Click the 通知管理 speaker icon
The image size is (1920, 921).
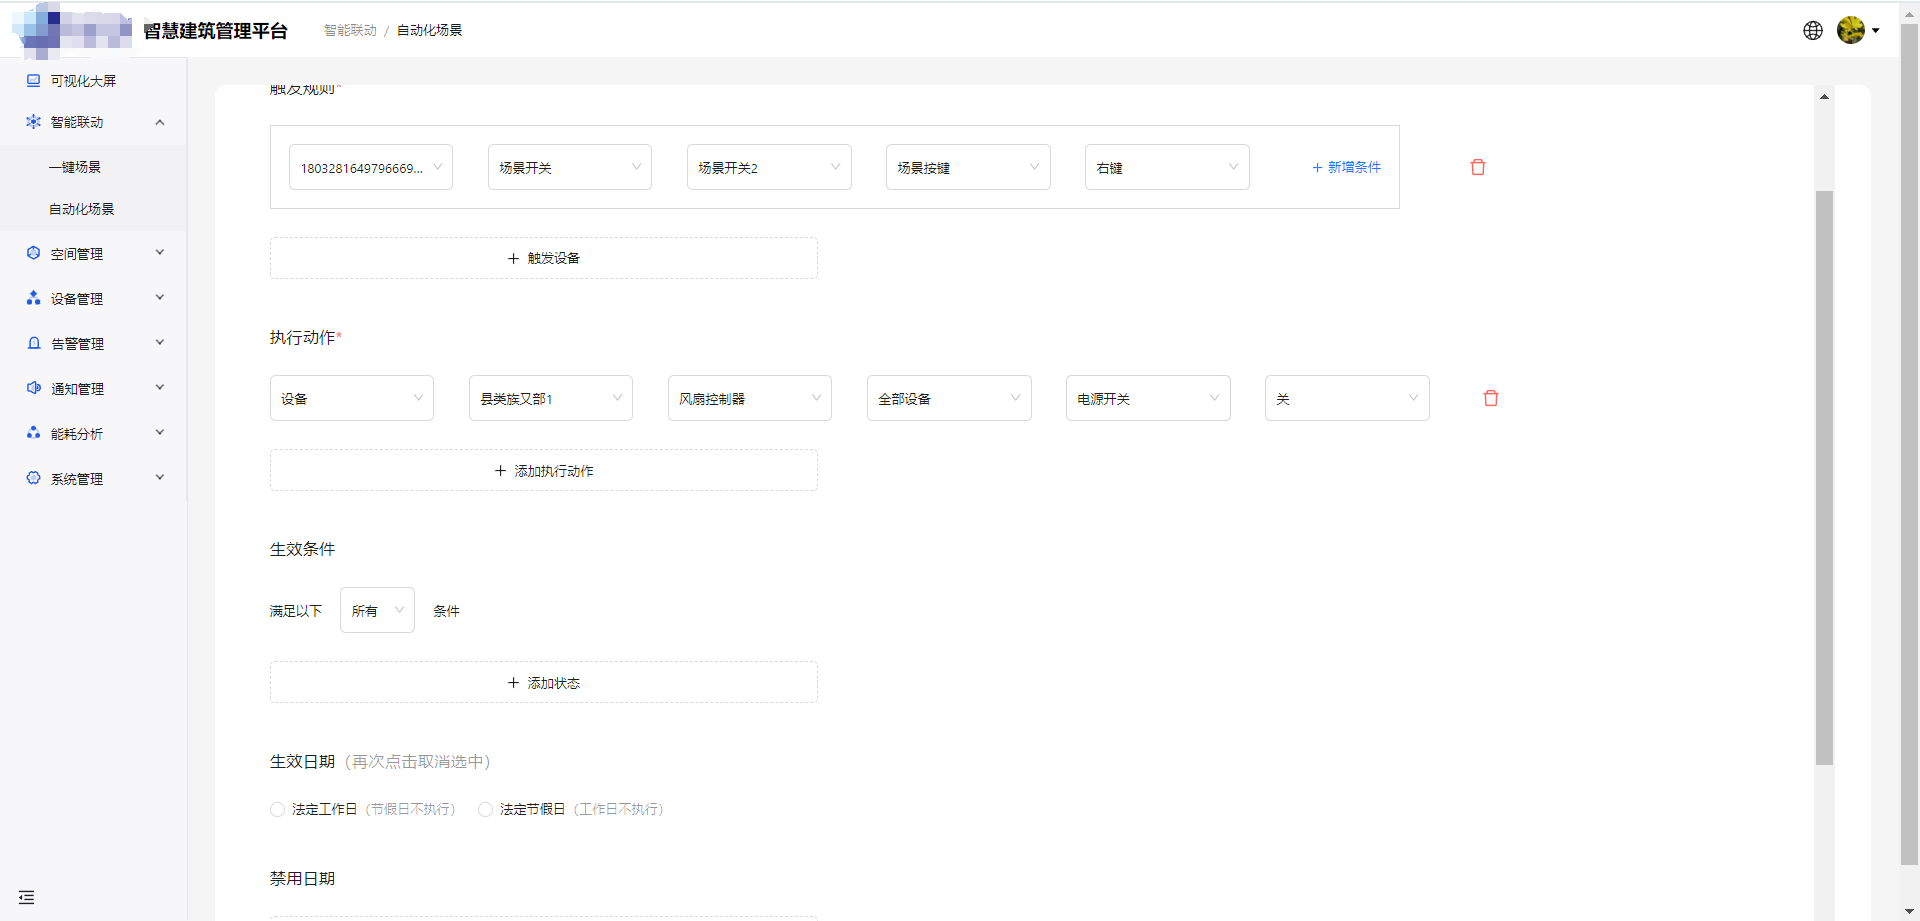(34, 388)
